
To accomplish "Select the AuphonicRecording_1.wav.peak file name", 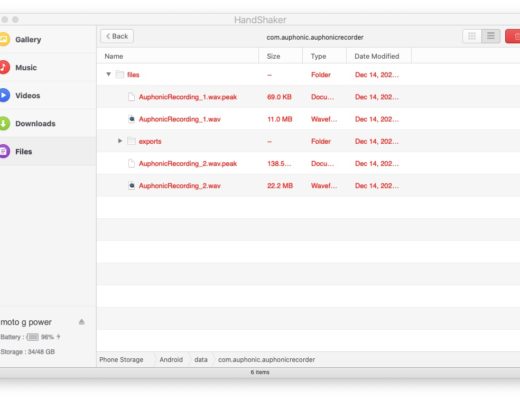I will 188,97.
